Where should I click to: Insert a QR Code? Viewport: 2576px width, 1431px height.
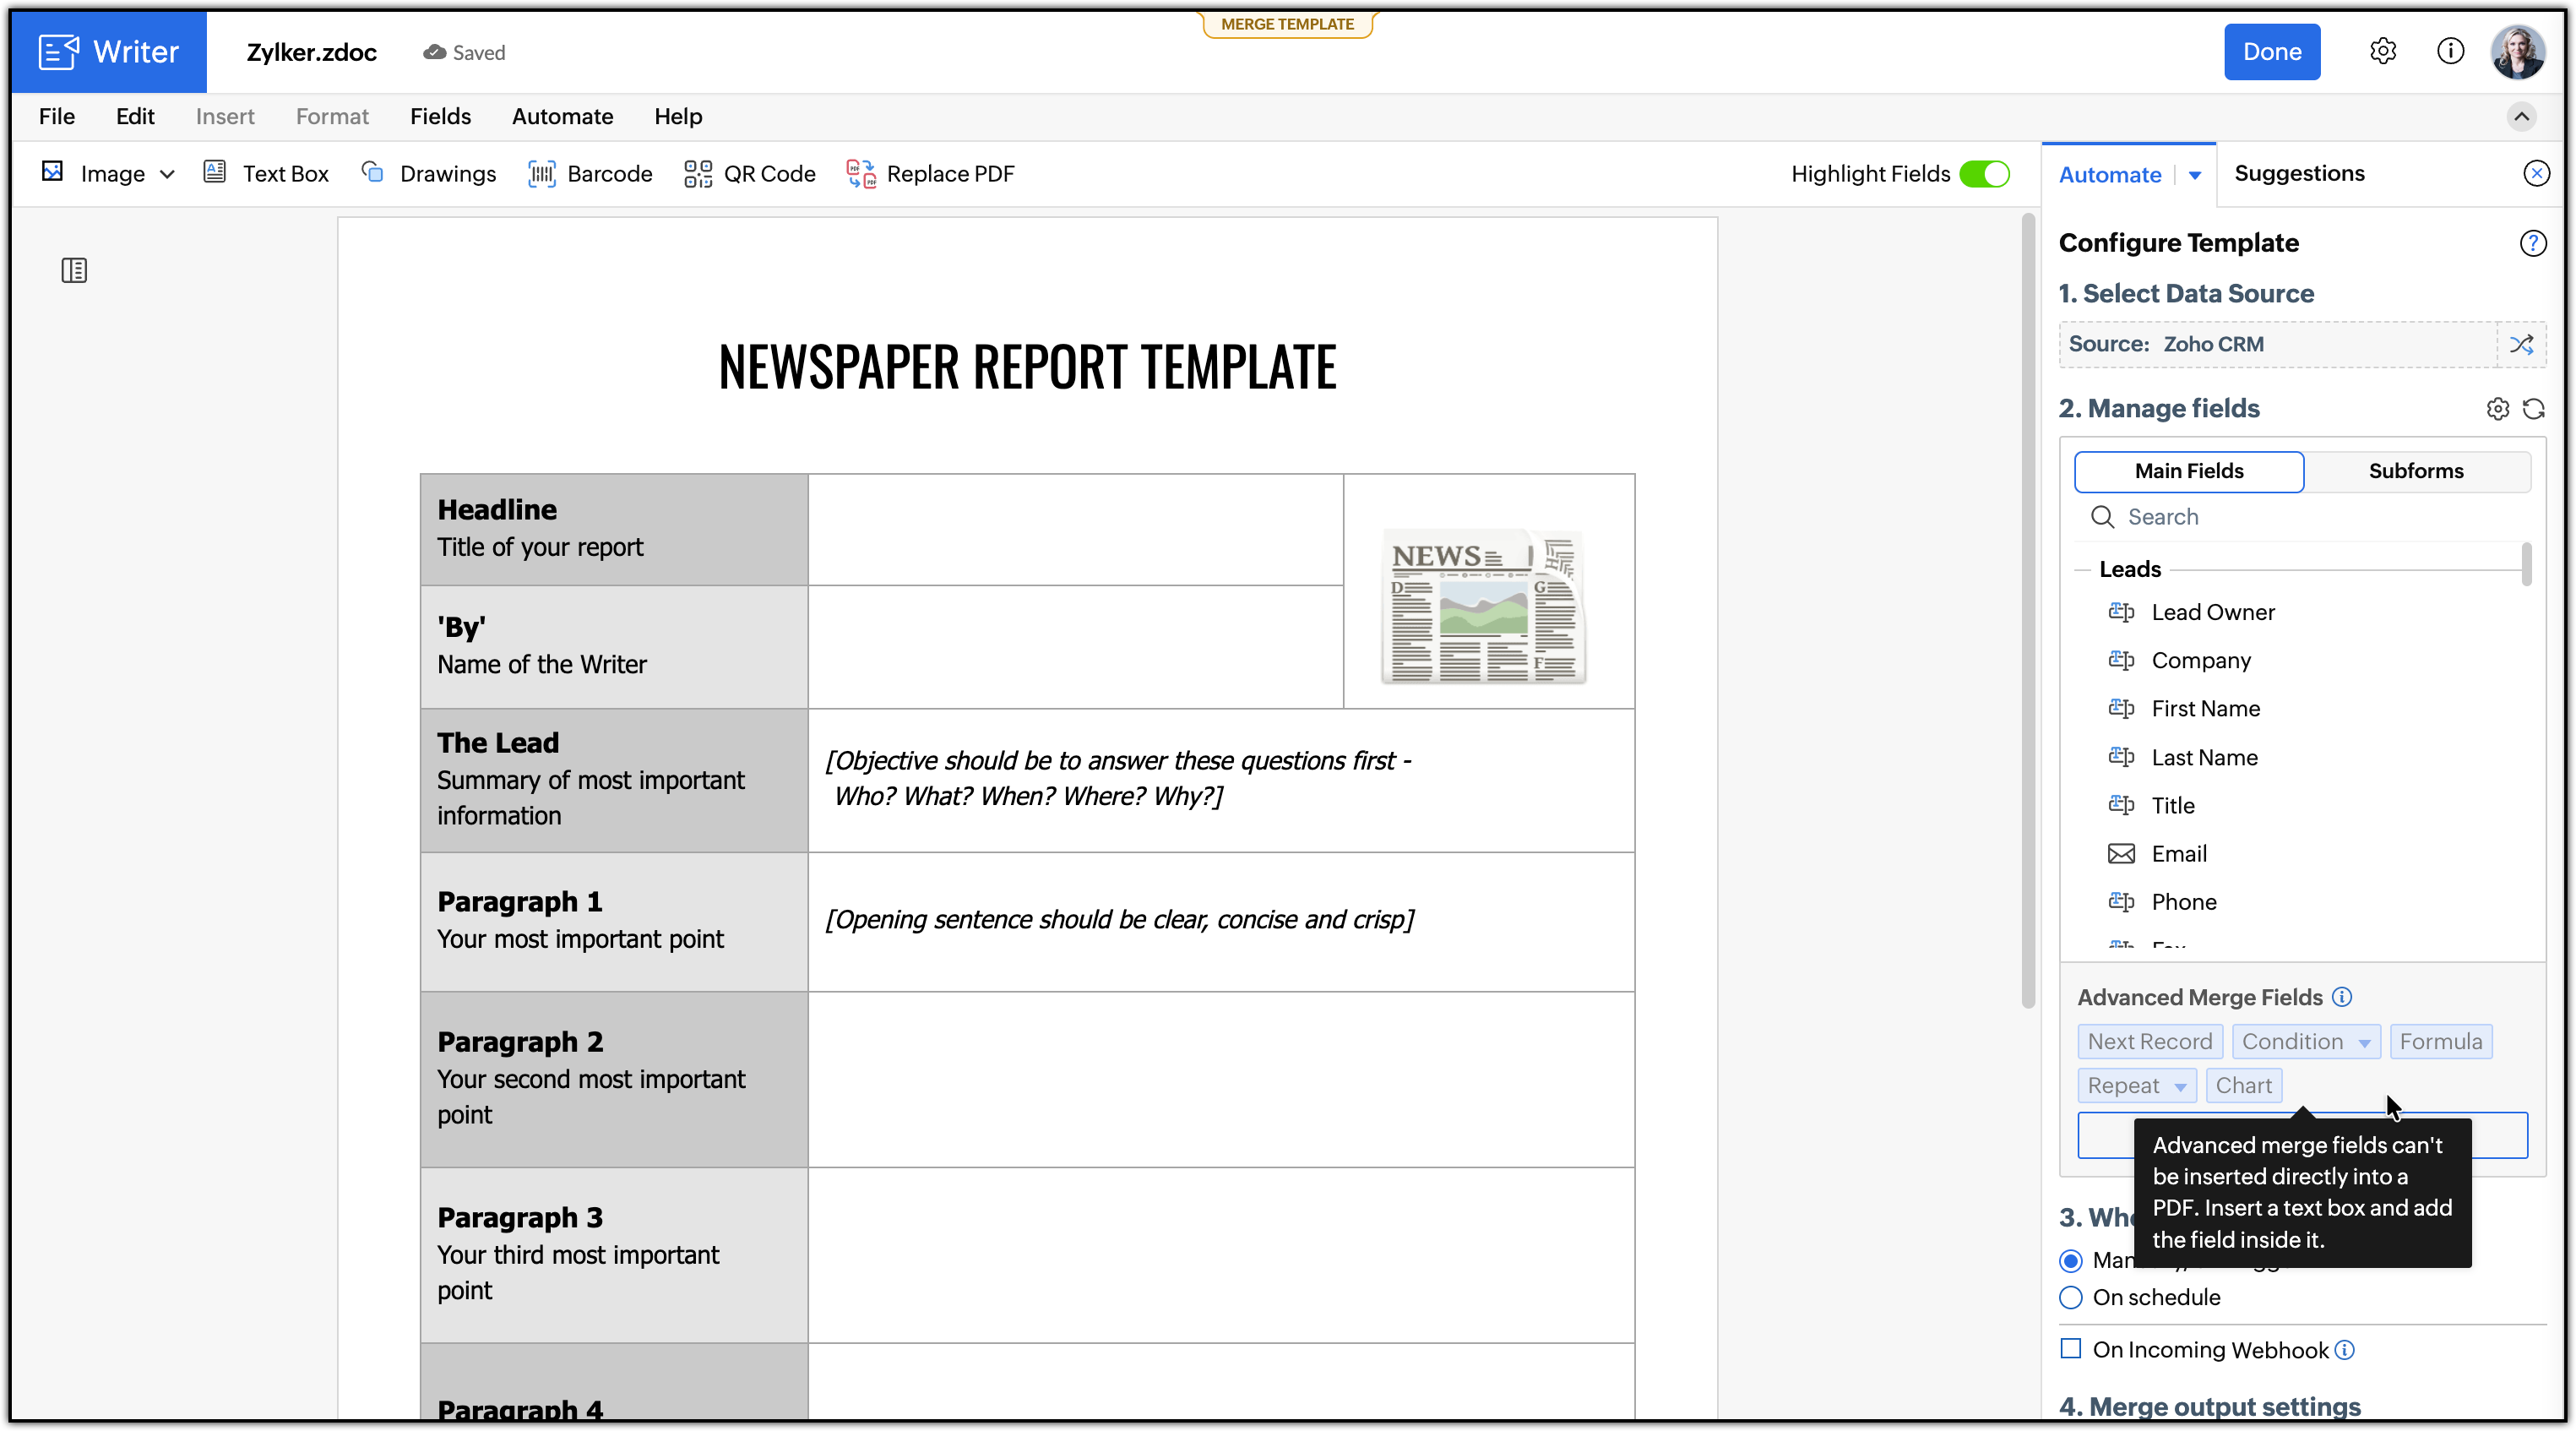click(750, 173)
